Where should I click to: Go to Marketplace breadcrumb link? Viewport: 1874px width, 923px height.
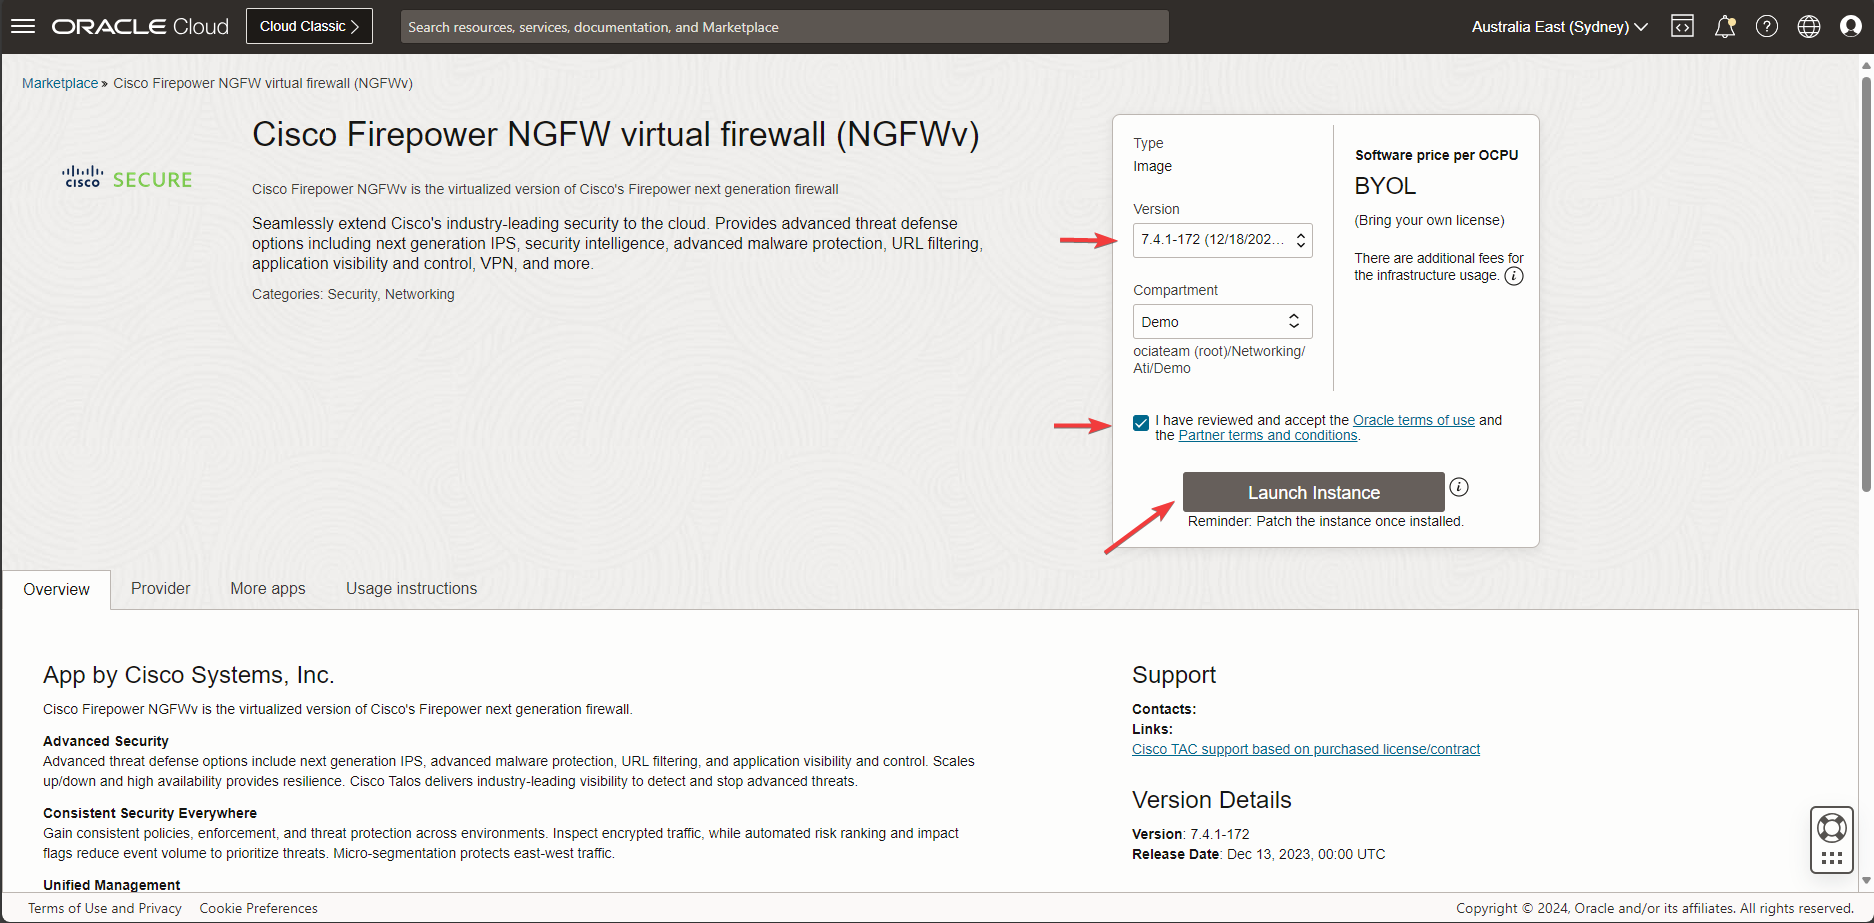[x=60, y=83]
